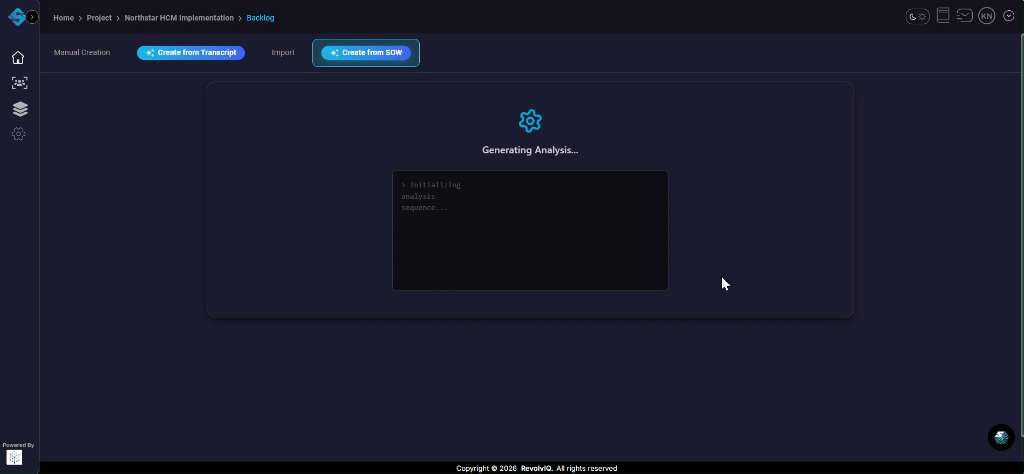Viewport: 1024px width, 474px height.
Task: Open the stacked layers icon in the sidebar
Action: tap(20, 108)
